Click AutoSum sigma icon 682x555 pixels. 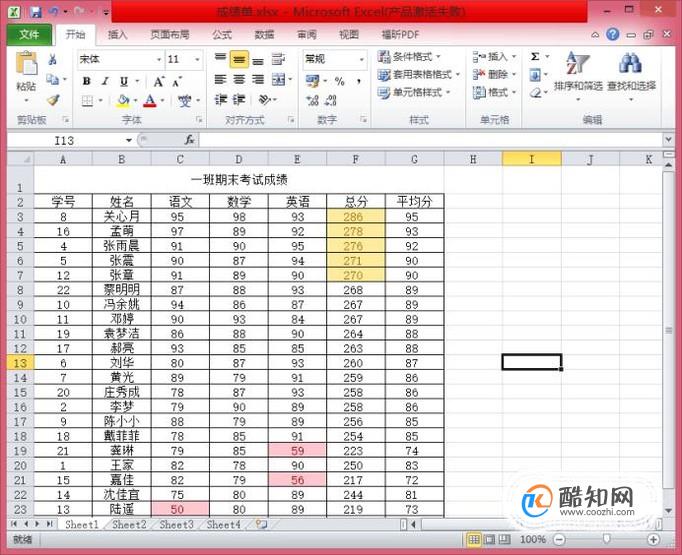(x=535, y=57)
